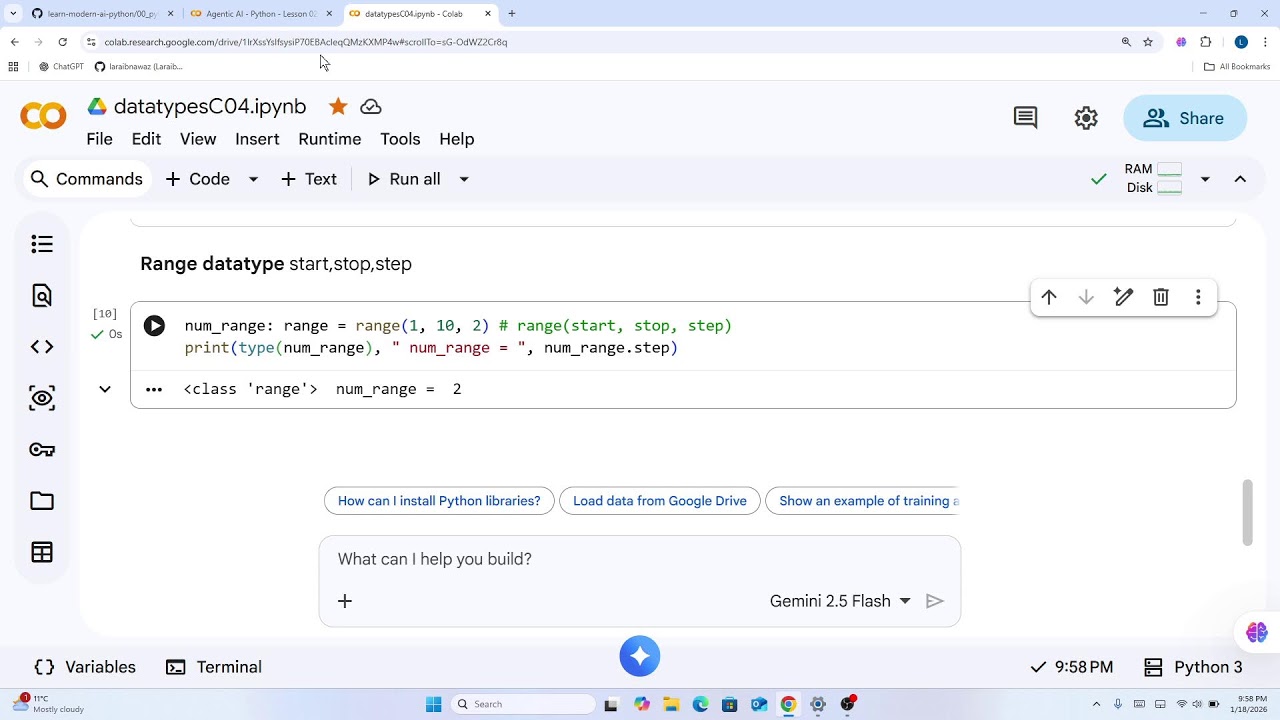1280x720 pixels.
Task: Choose the Gemini 2.5 Flash model dropdown
Action: coord(840,601)
